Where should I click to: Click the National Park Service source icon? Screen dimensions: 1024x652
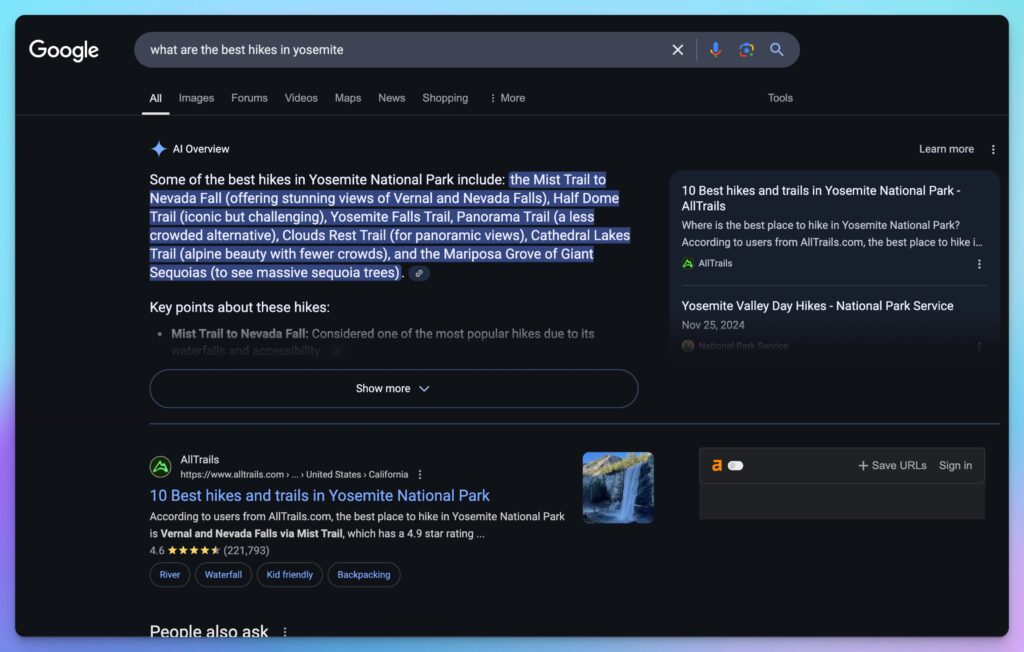coord(687,345)
